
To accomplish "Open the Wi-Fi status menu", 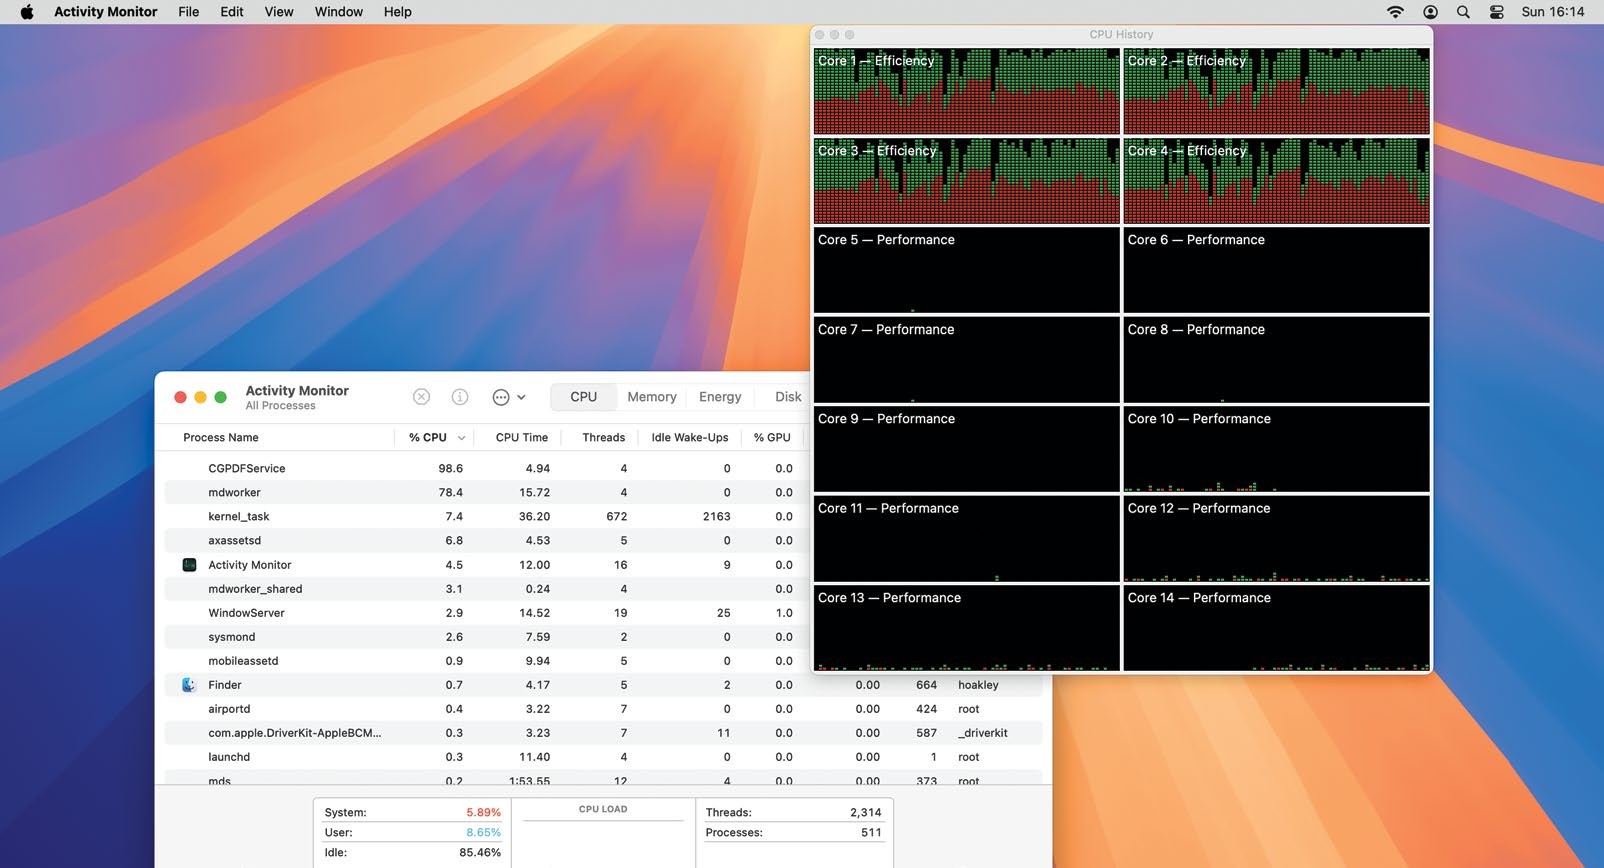I will [1395, 12].
